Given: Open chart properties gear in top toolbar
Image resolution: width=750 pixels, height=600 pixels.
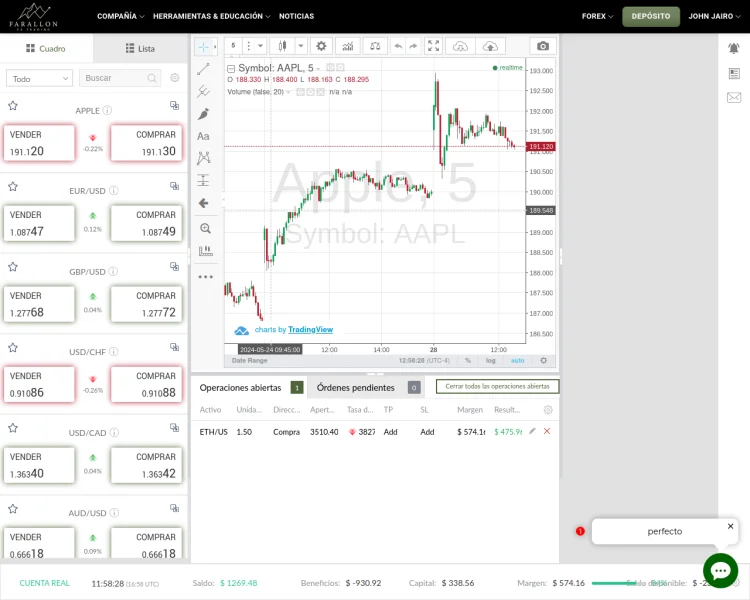Looking at the screenshot, I should click(321, 46).
